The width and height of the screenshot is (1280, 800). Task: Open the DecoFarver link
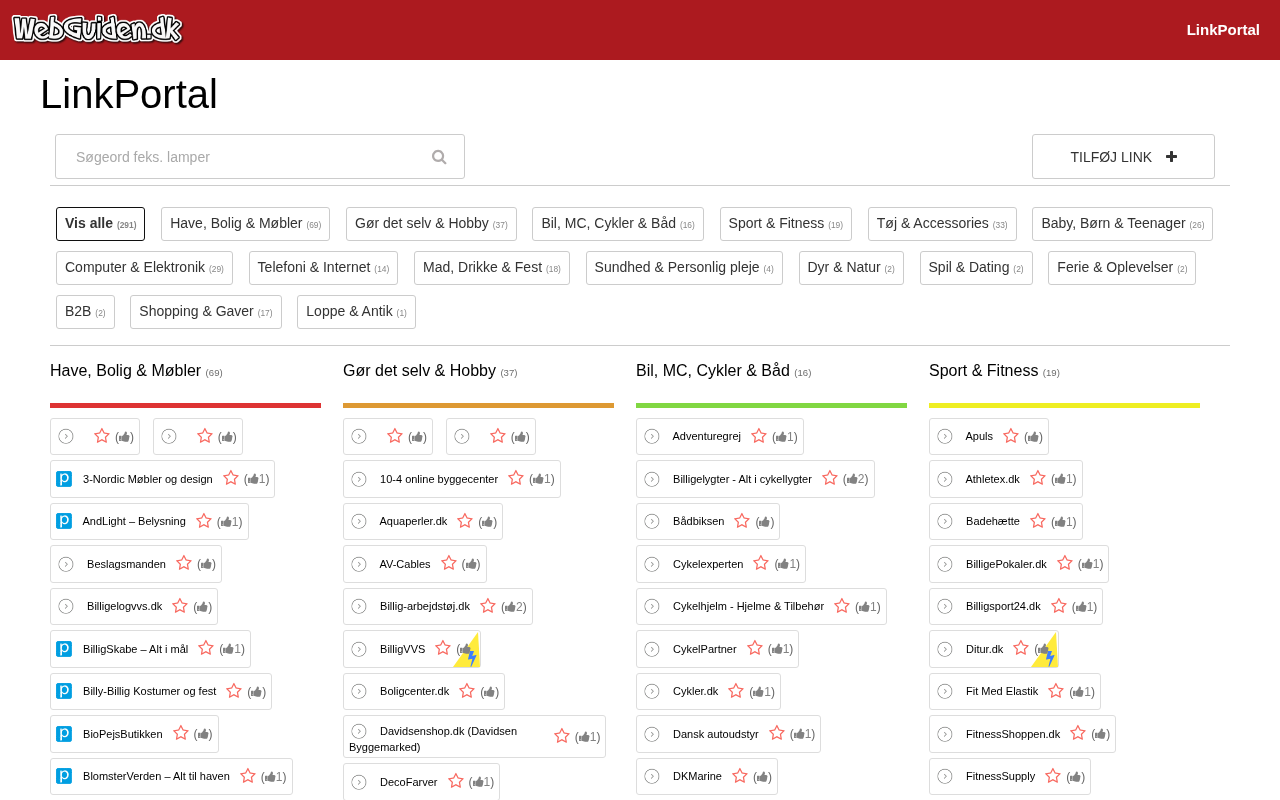point(408,782)
